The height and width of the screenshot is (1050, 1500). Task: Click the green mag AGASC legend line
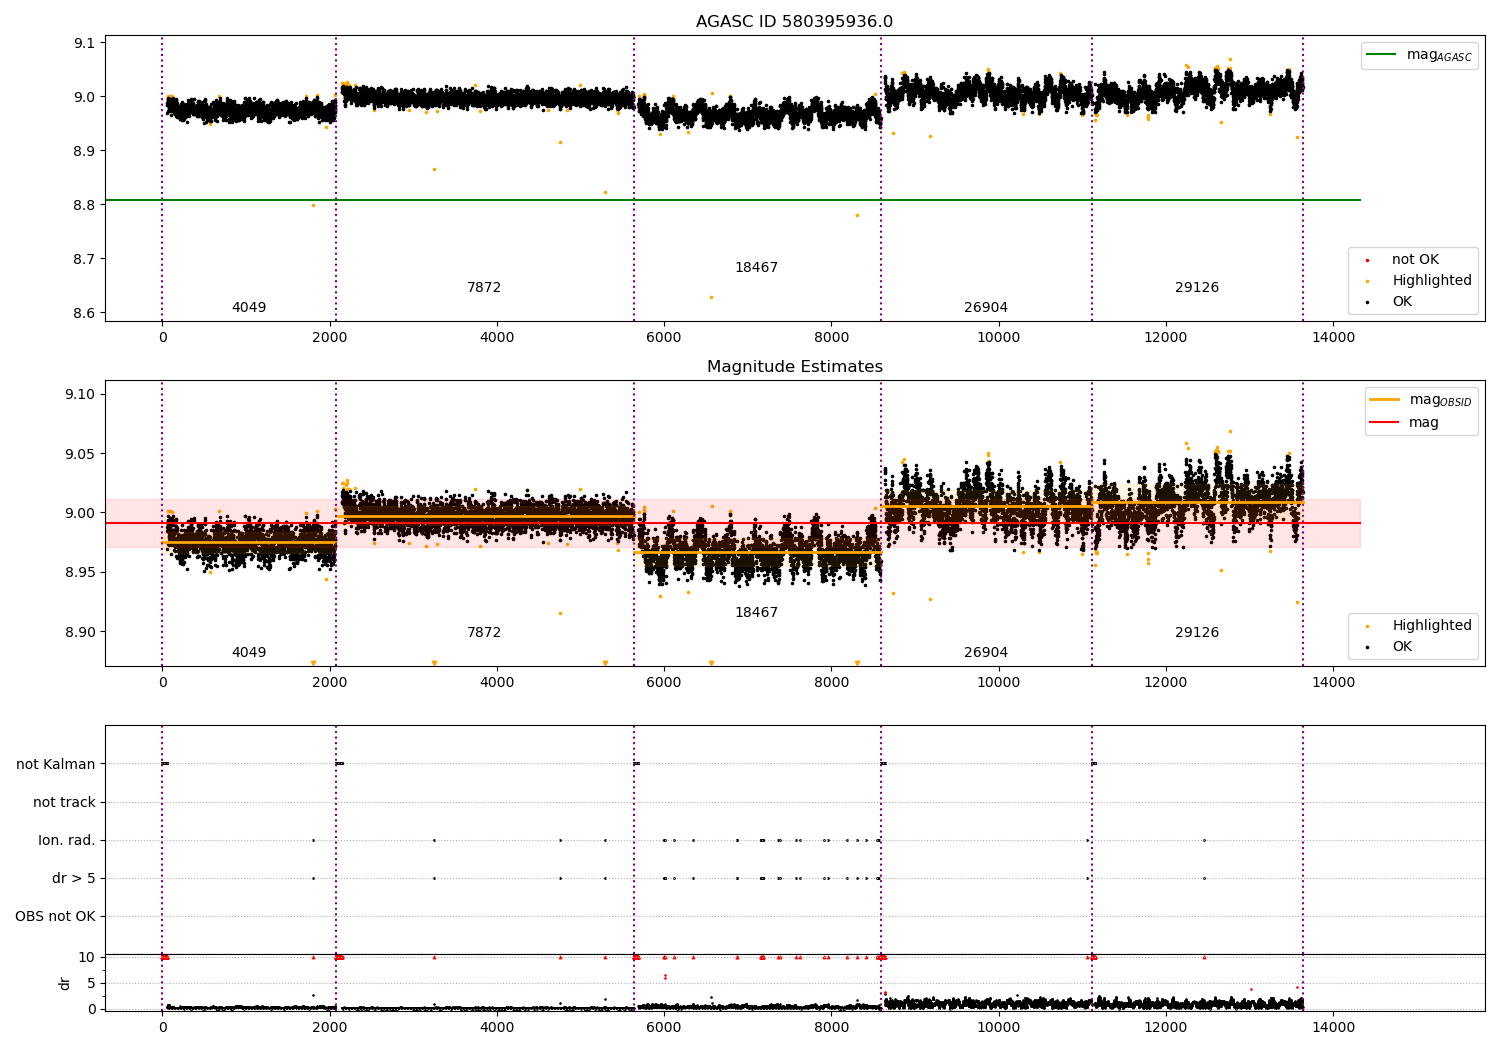click(1381, 55)
